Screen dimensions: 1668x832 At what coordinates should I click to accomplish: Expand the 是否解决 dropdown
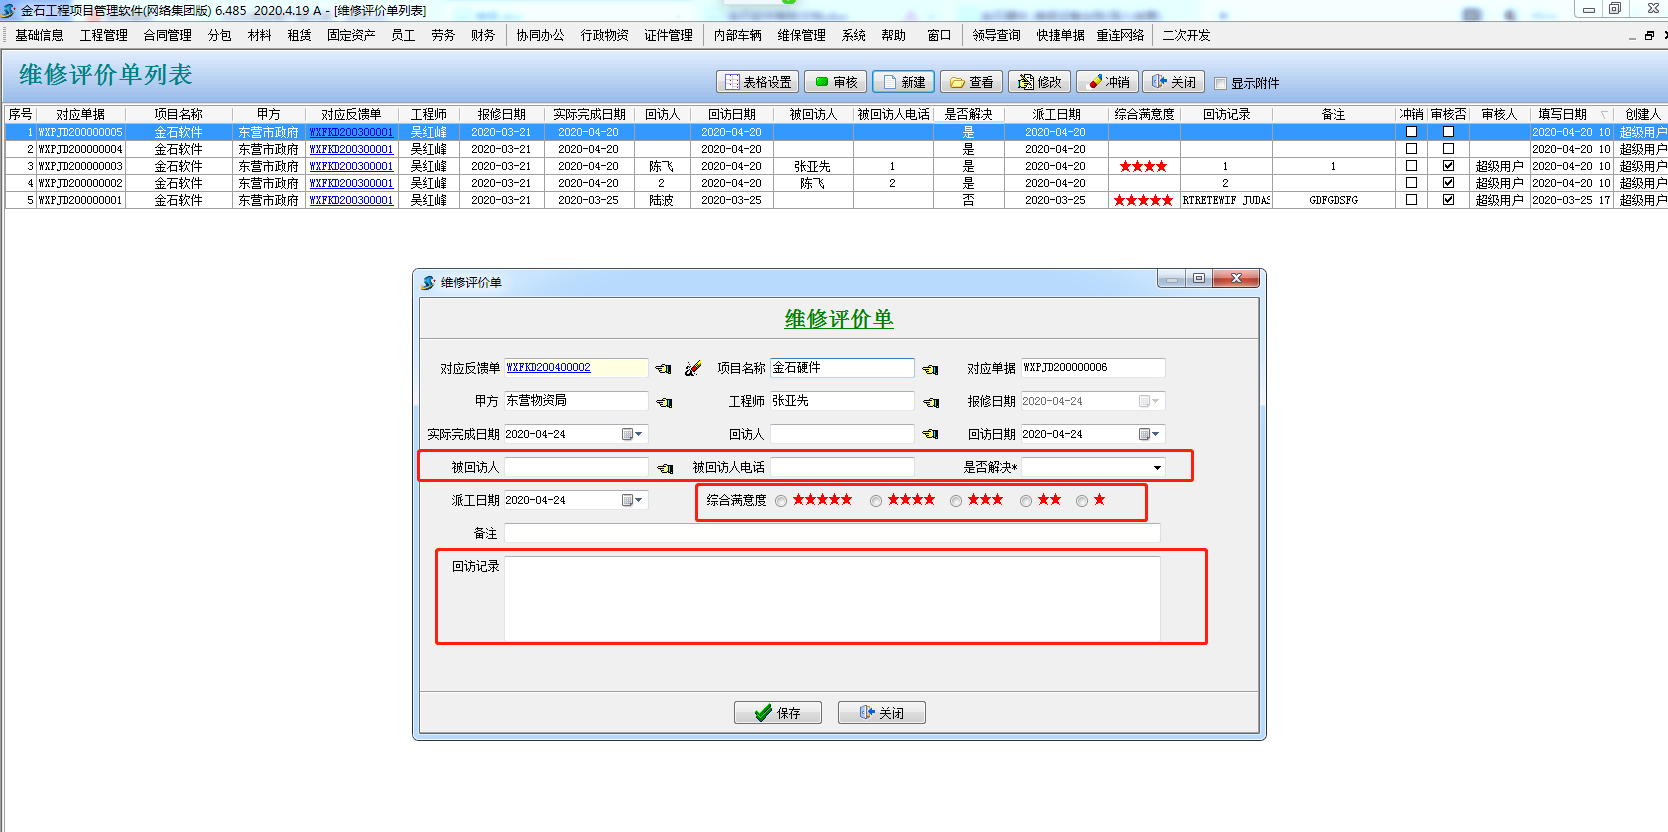pyautogui.click(x=1157, y=468)
